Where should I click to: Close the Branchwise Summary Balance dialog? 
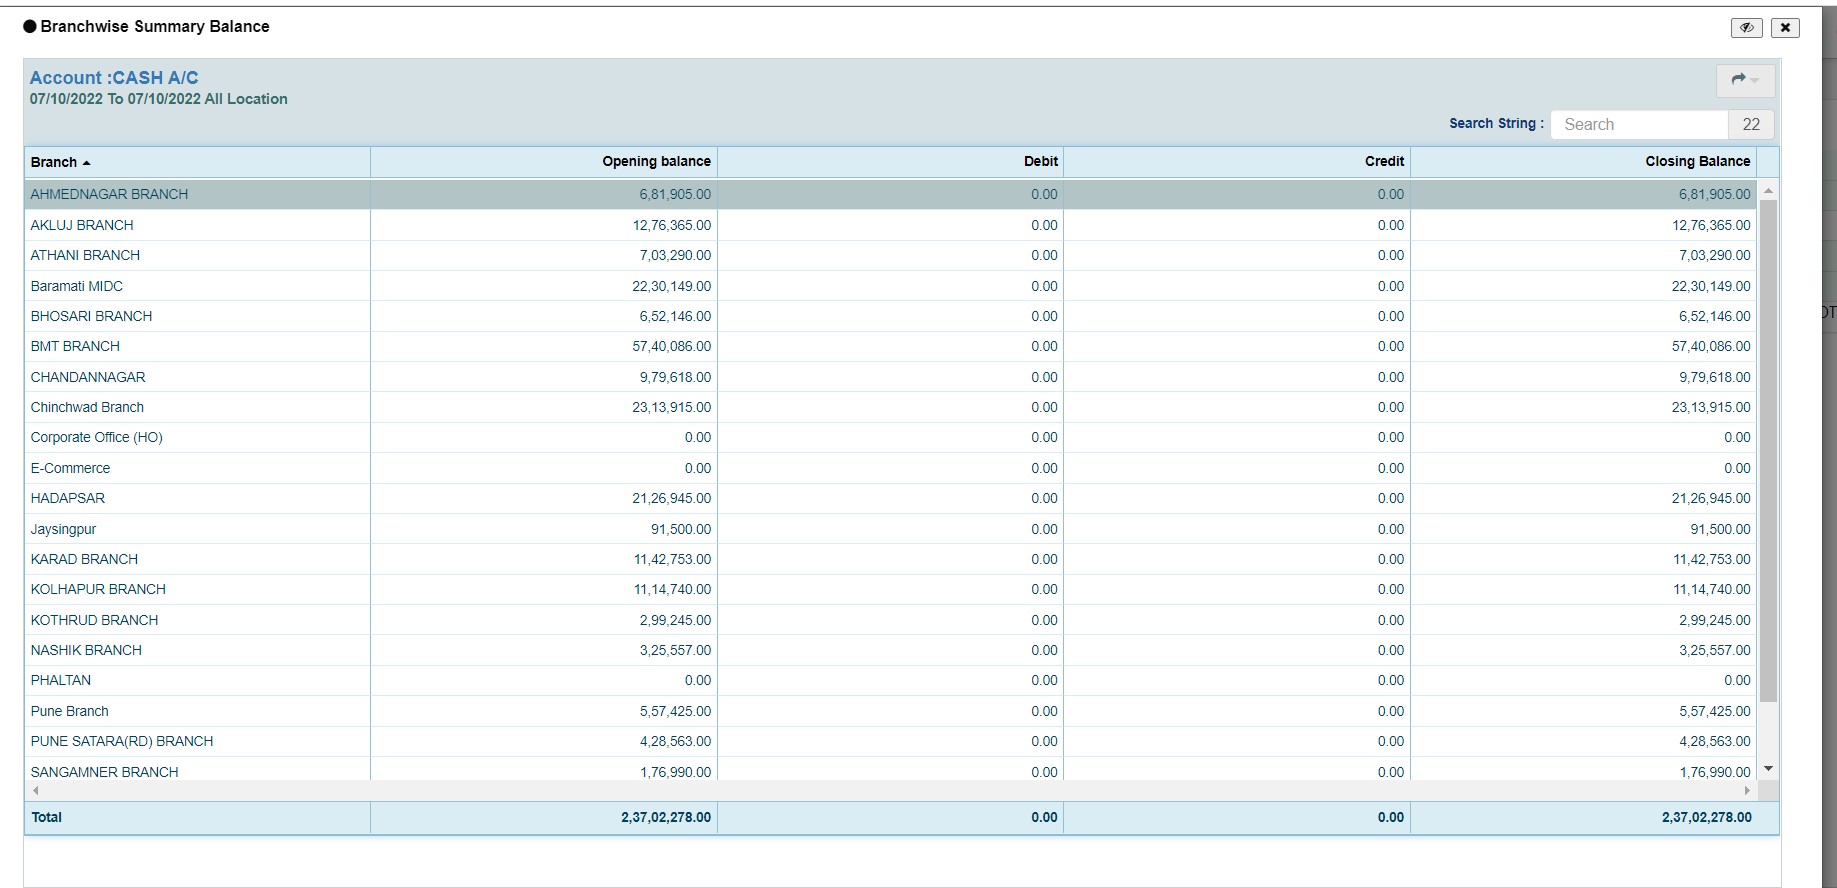pos(1785,28)
